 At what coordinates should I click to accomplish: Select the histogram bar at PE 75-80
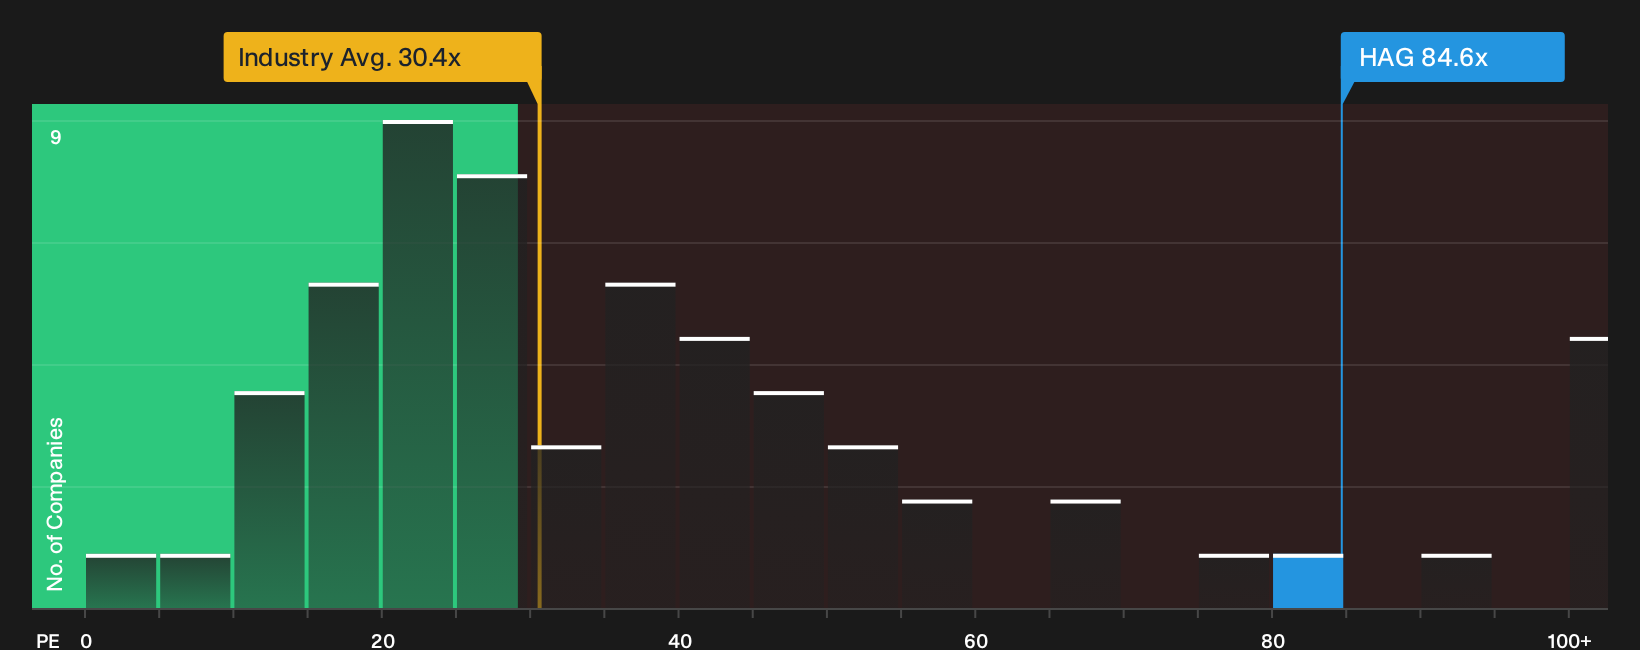[x=1234, y=582]
